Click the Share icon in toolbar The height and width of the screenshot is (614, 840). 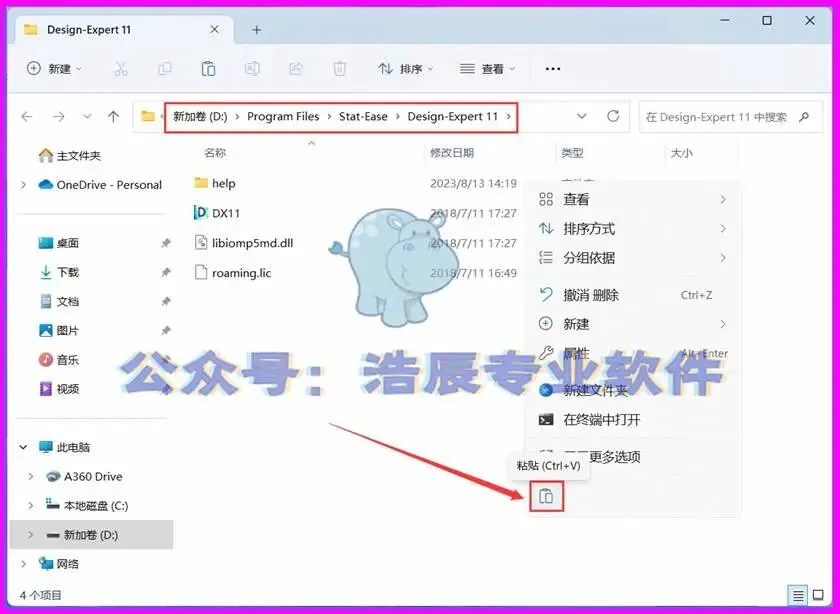[x=296, y=69]
